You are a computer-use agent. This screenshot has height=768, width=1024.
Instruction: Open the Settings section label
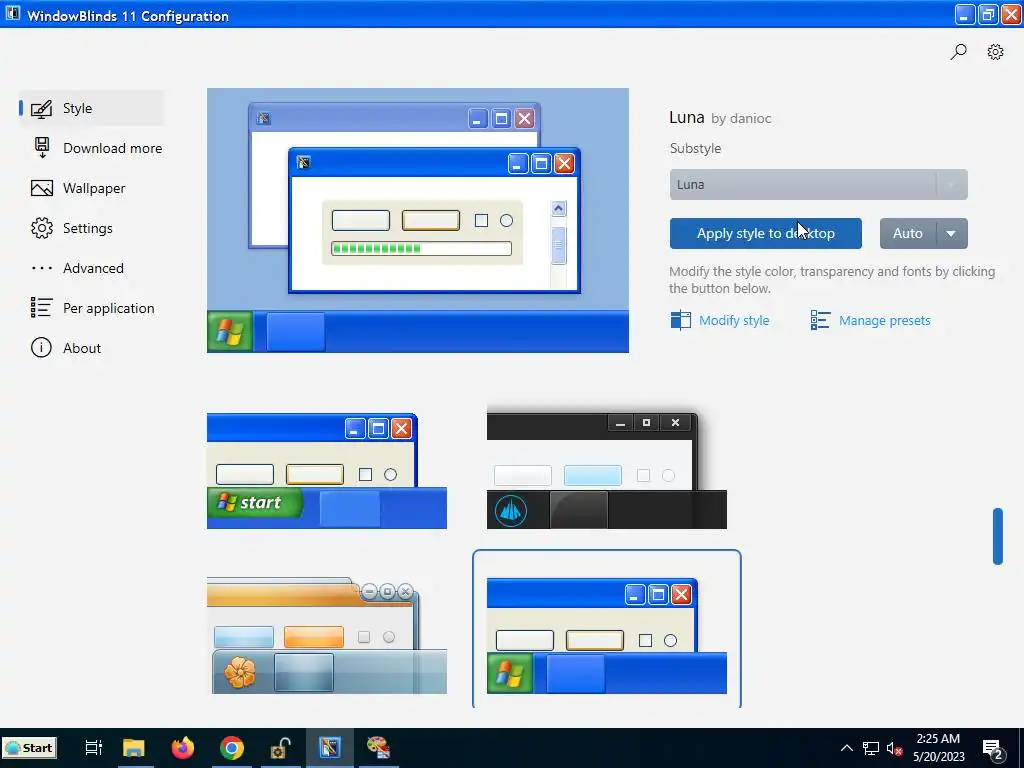[x=88, y=228]
